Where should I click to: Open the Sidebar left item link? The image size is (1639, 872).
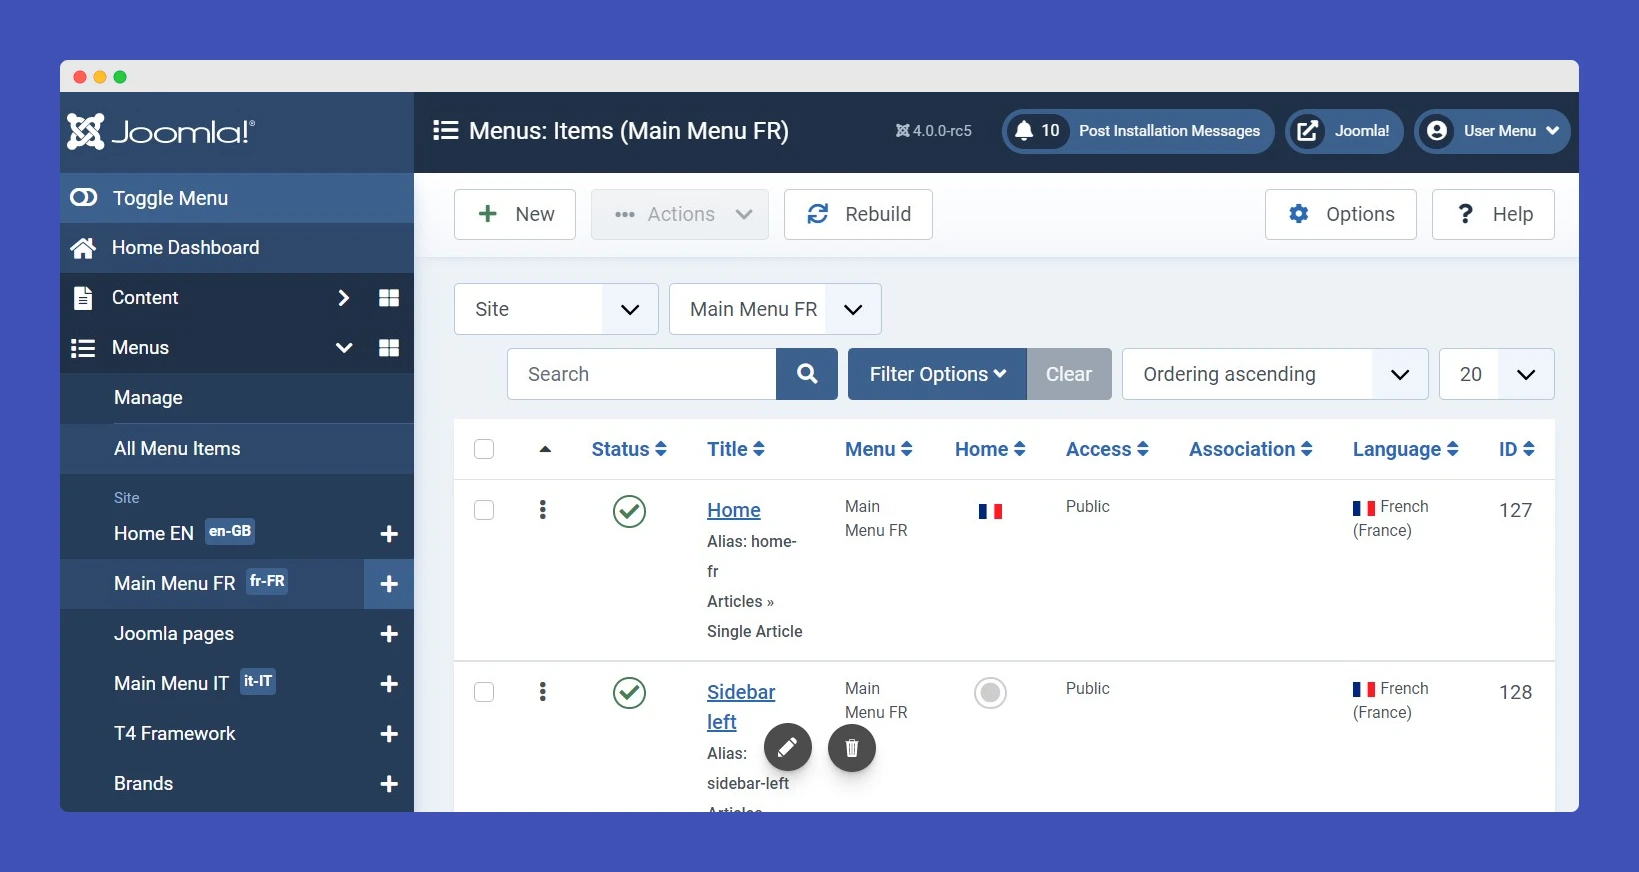[741, 707]
